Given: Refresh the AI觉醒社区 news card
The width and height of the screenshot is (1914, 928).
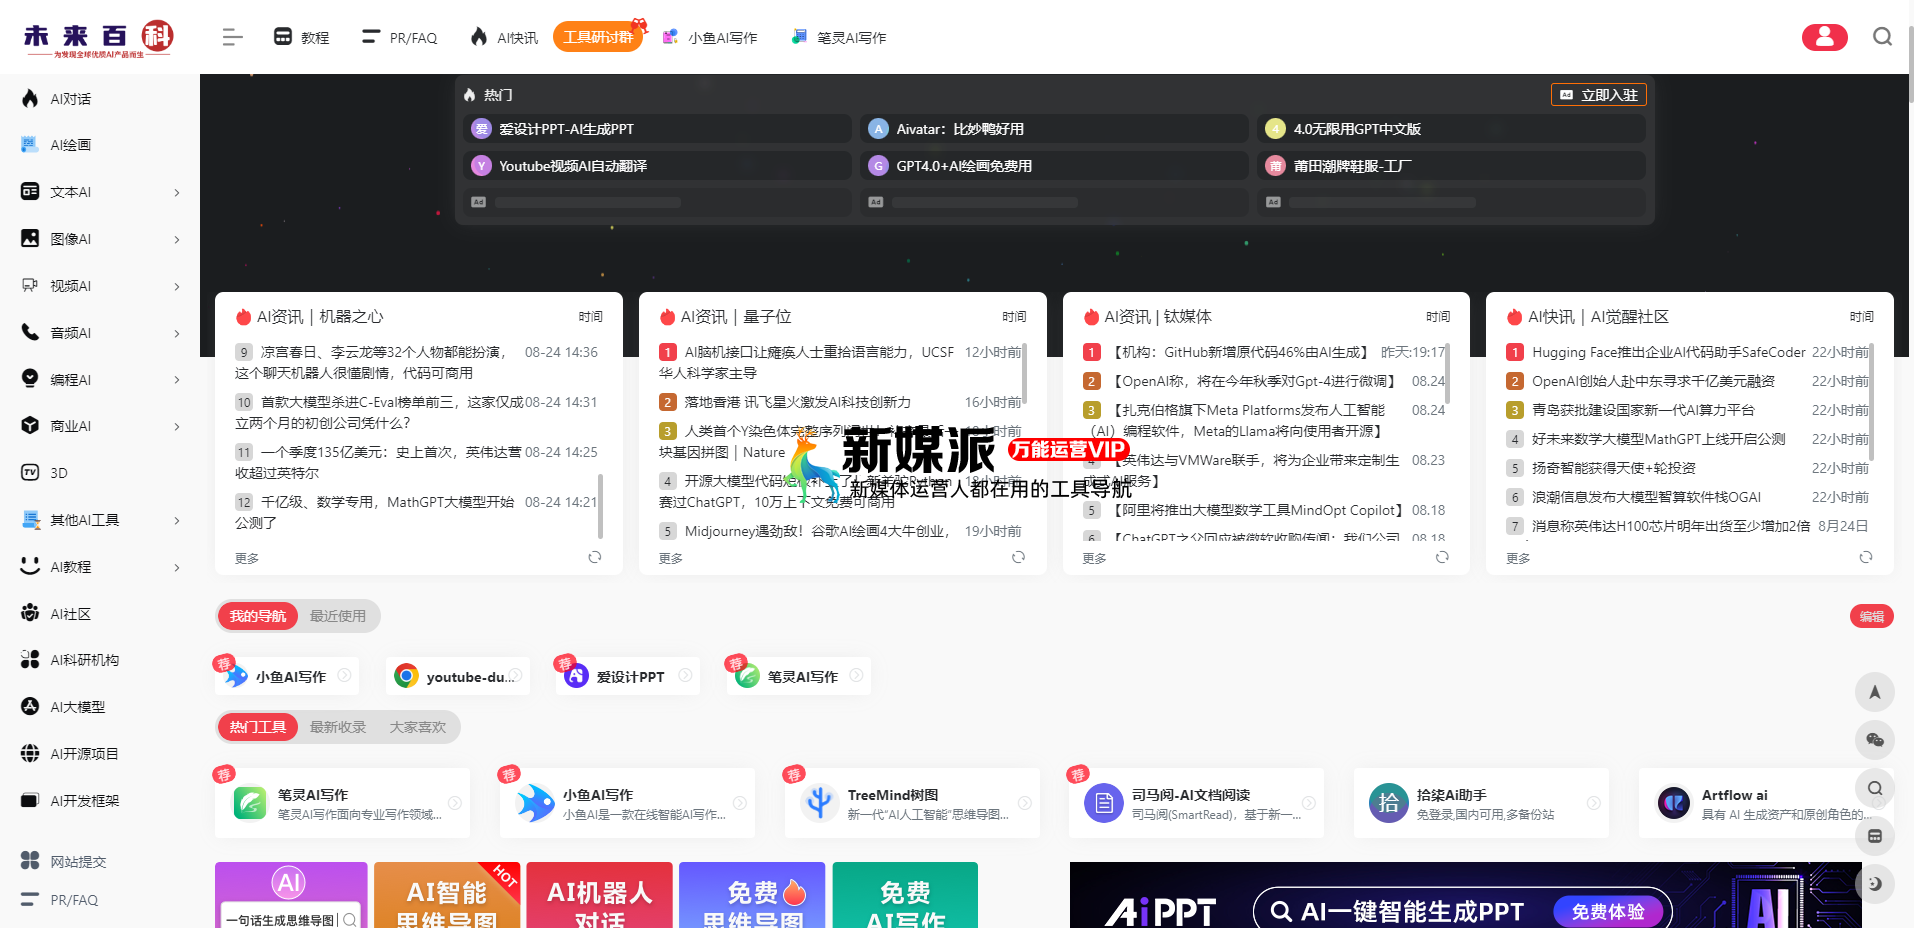Looking at the screenshot, I should coord(1865,557).
